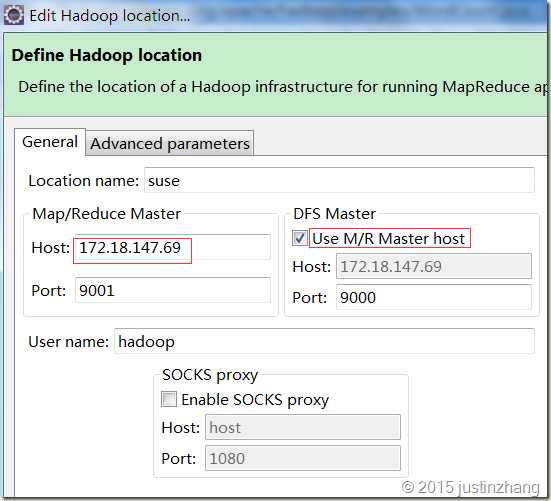
Task: Click the User name: label
Action: [69, 342]
